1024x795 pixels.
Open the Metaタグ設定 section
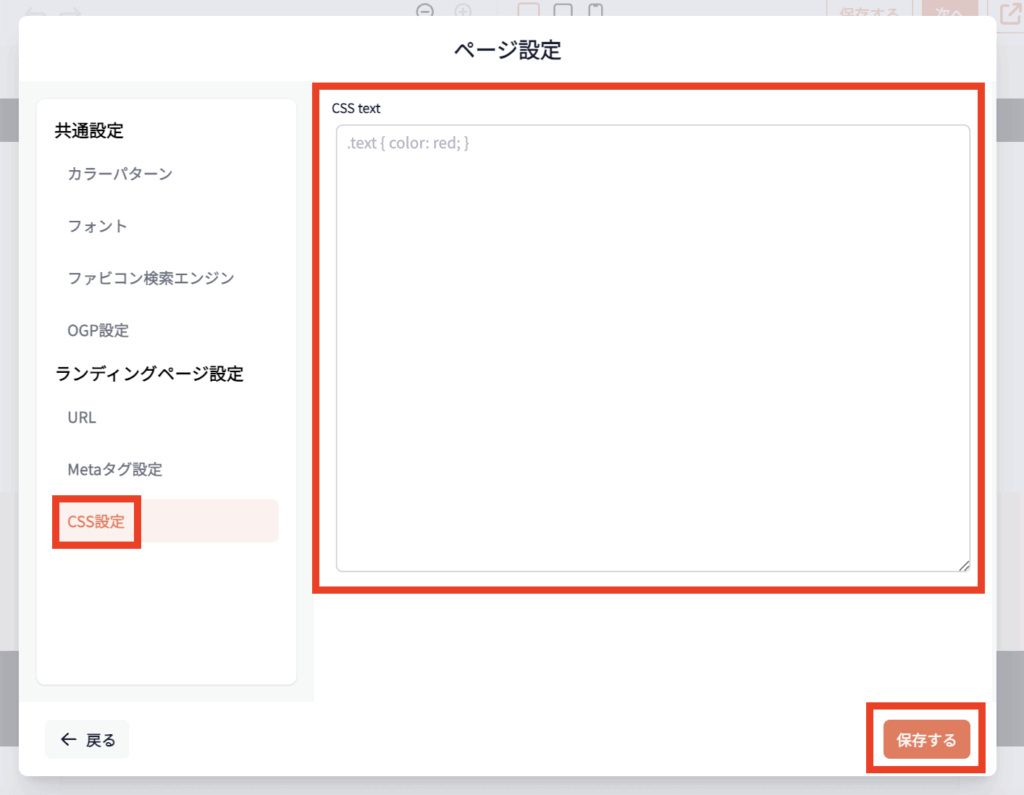[x=115, y=469]
